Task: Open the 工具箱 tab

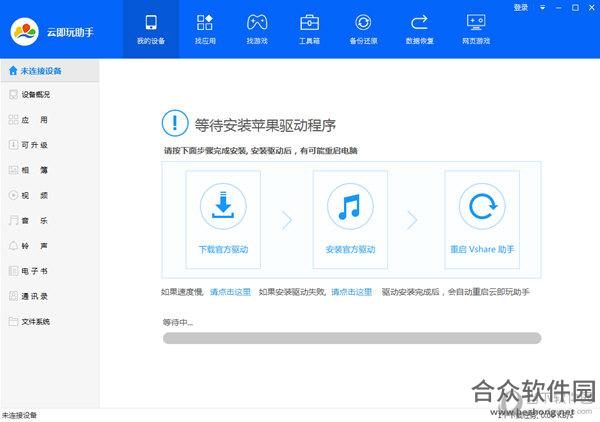Action: click(309, 29)
